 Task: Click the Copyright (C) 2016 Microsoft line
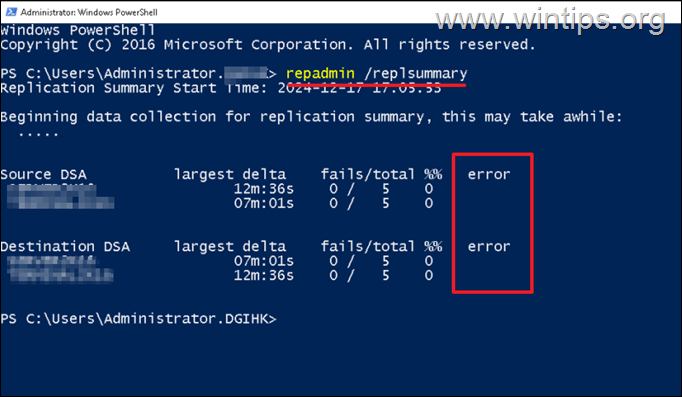(x=267, y=45)
